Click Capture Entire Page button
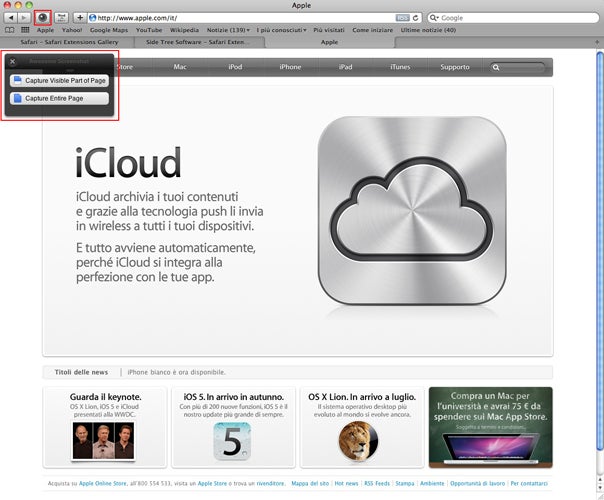Viewport: 604px width, 500px height. coord(59,98)
